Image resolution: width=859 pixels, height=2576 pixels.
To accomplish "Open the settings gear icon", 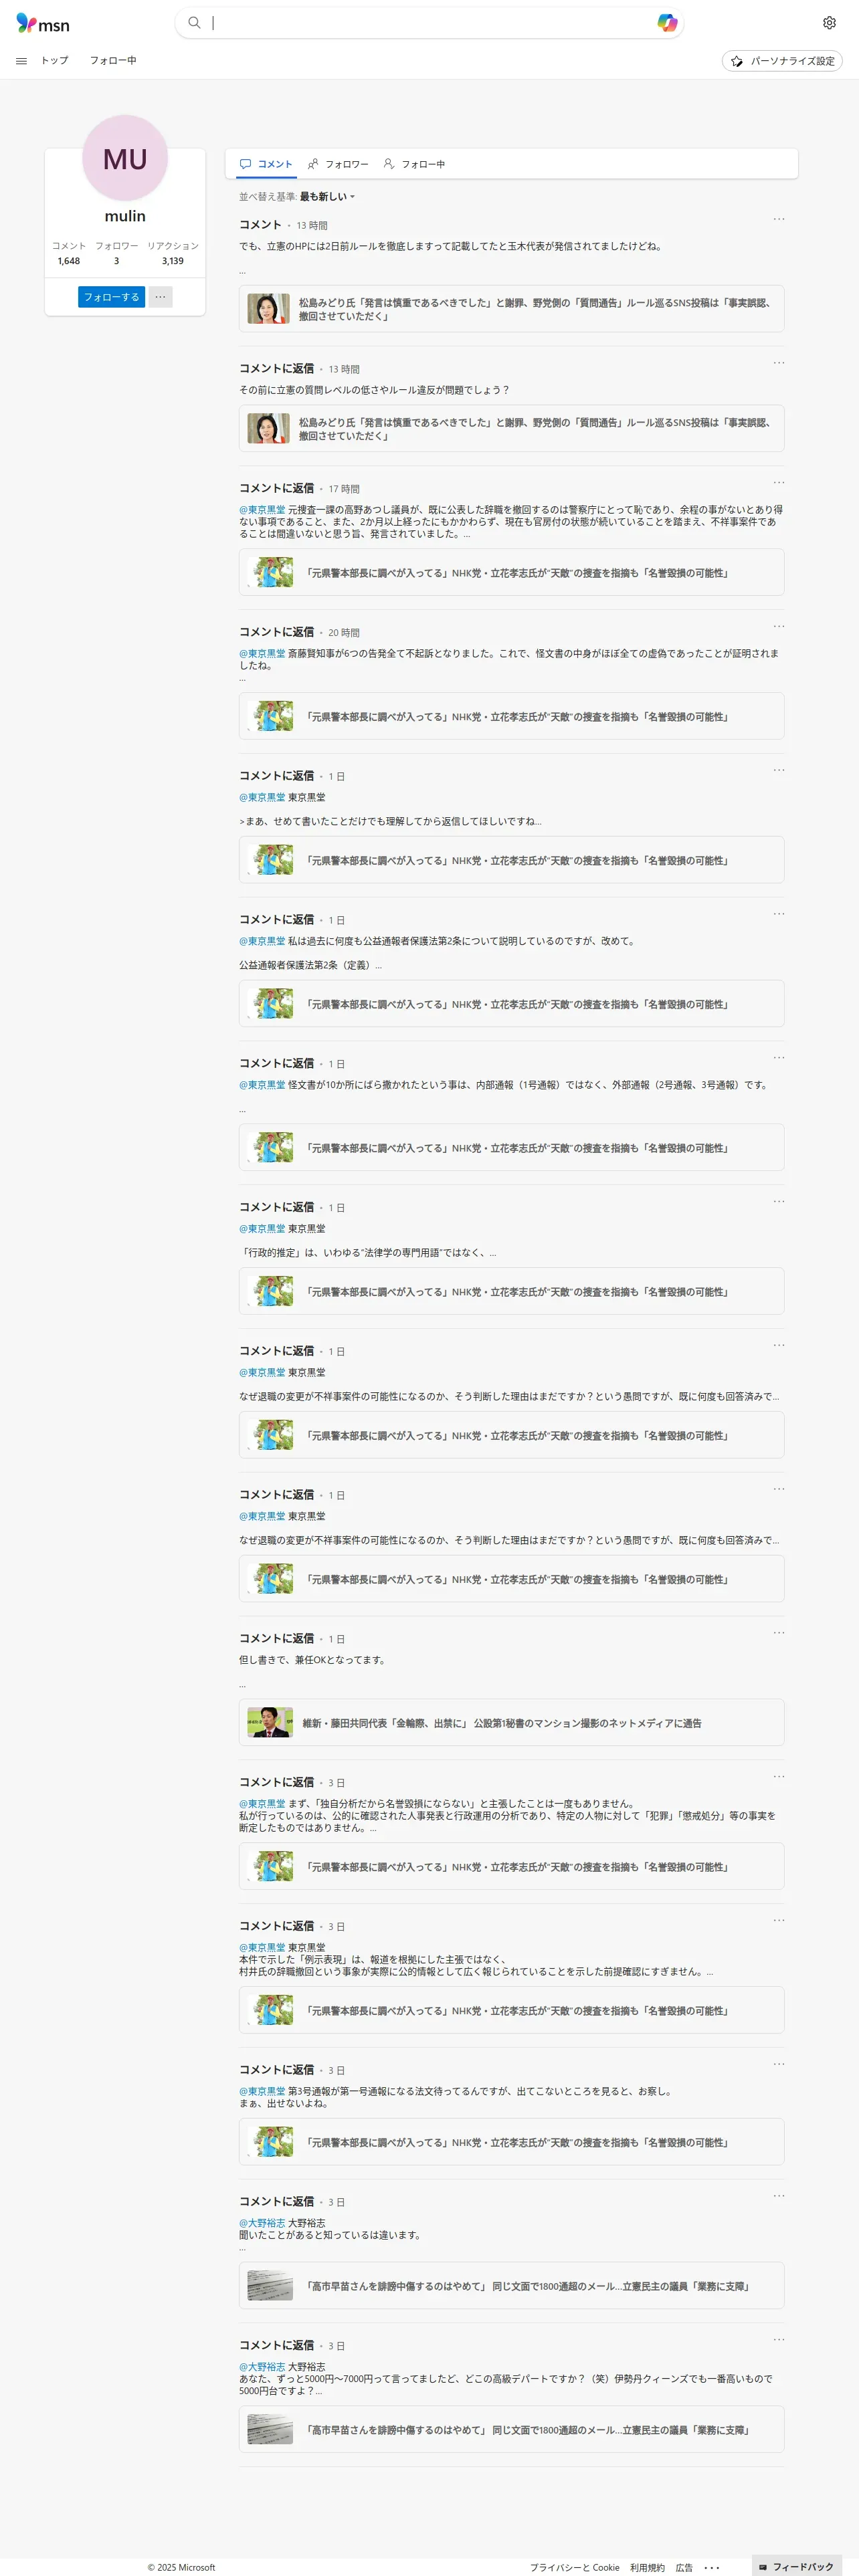I will click(829, 23).
